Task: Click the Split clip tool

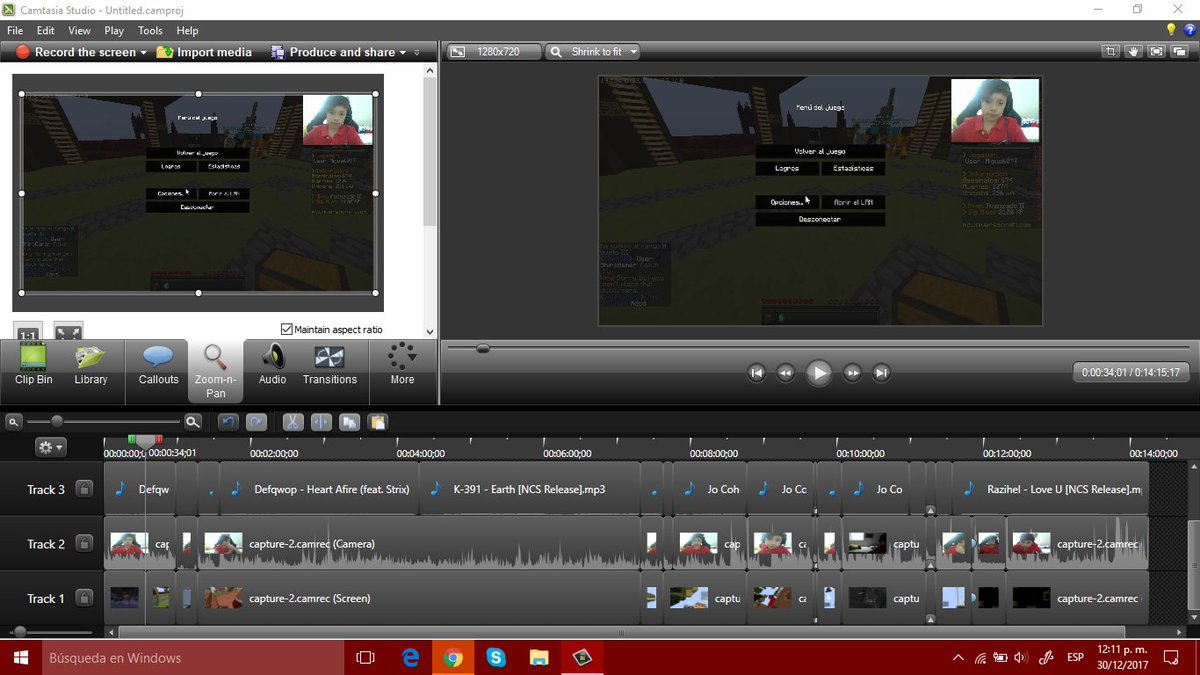Action: [x=321, y=422]
